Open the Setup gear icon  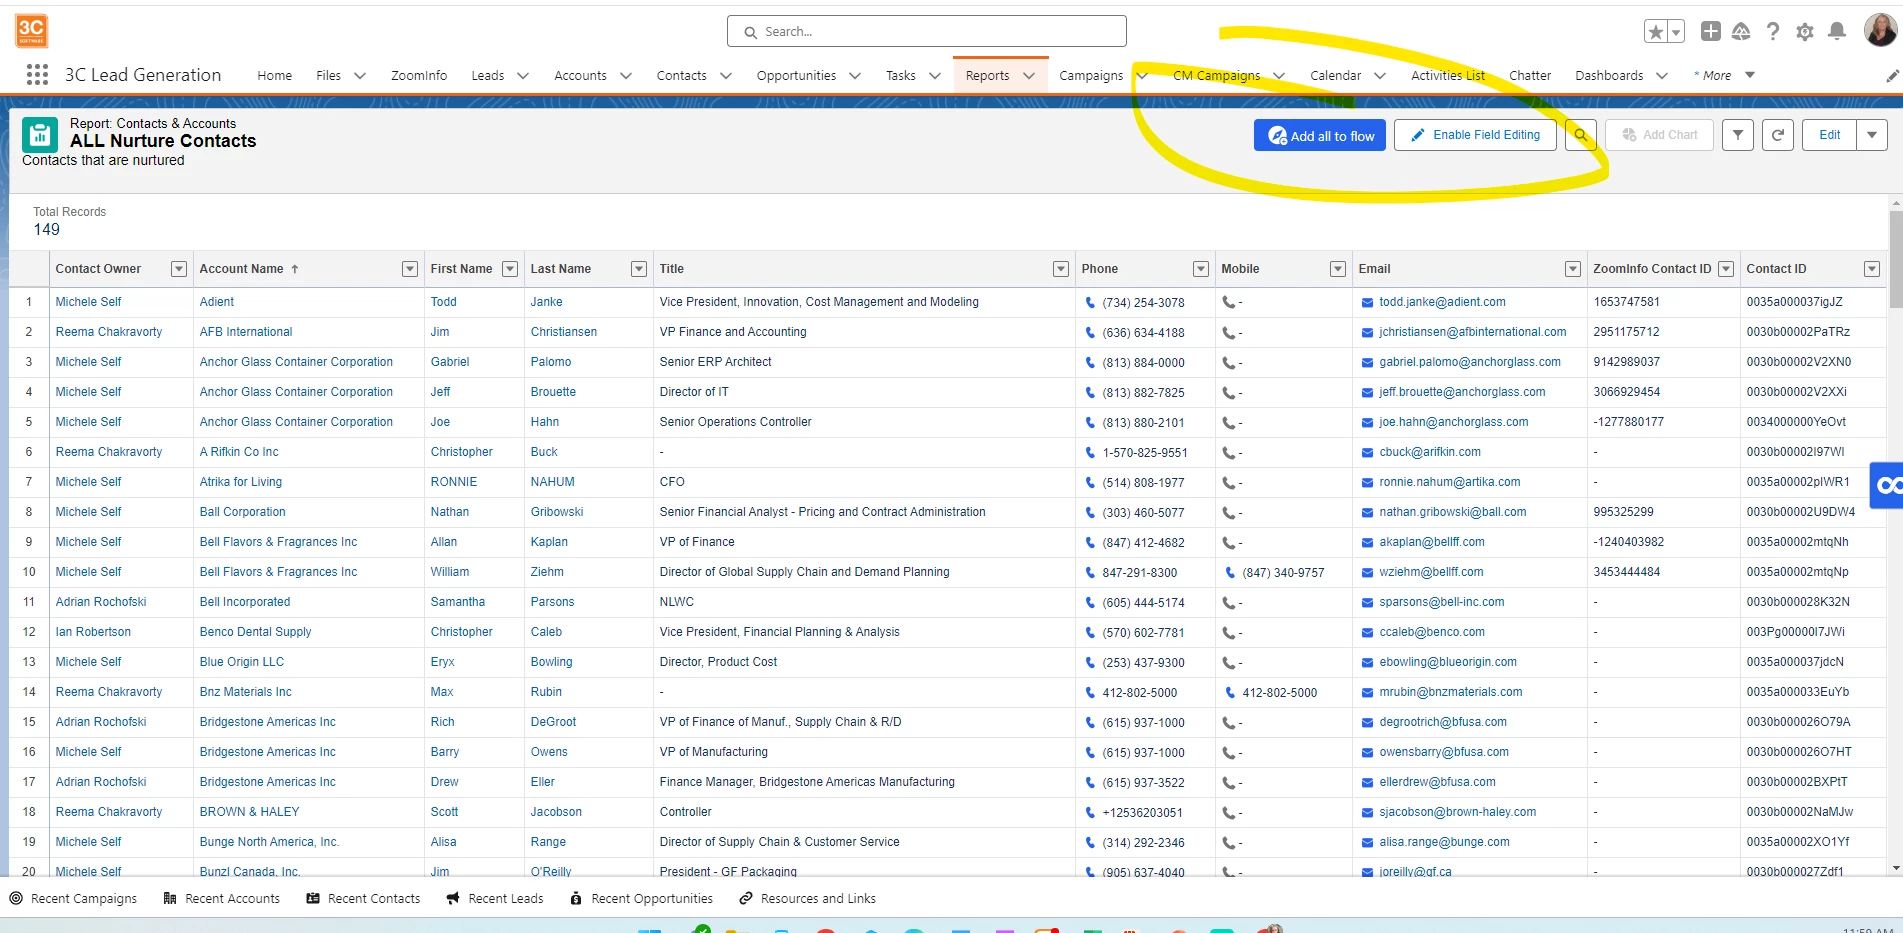coord(1805,32)
